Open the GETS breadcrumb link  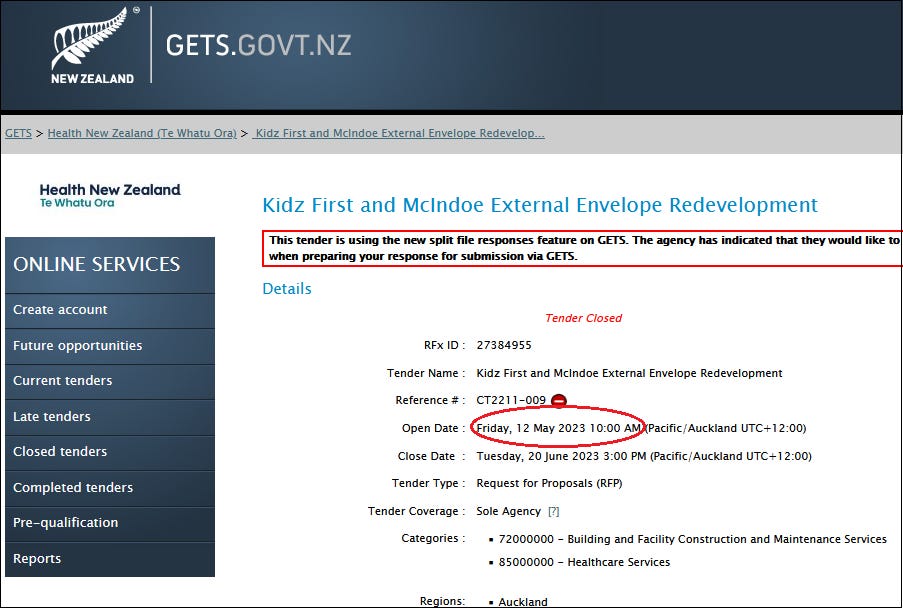[18, 133]
